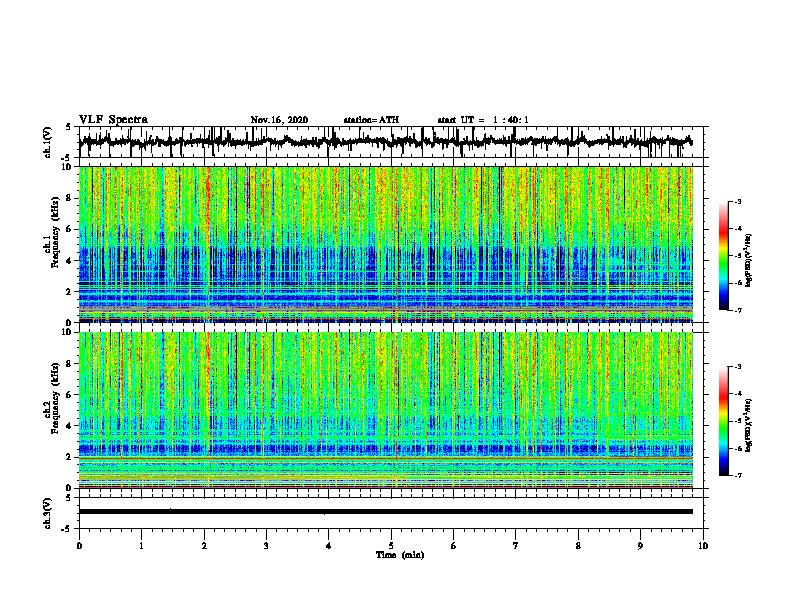This screenshot has width=792, height=612.
Task: Click the ch.2 color bar unit label
Action: click(x=749, y=425)
